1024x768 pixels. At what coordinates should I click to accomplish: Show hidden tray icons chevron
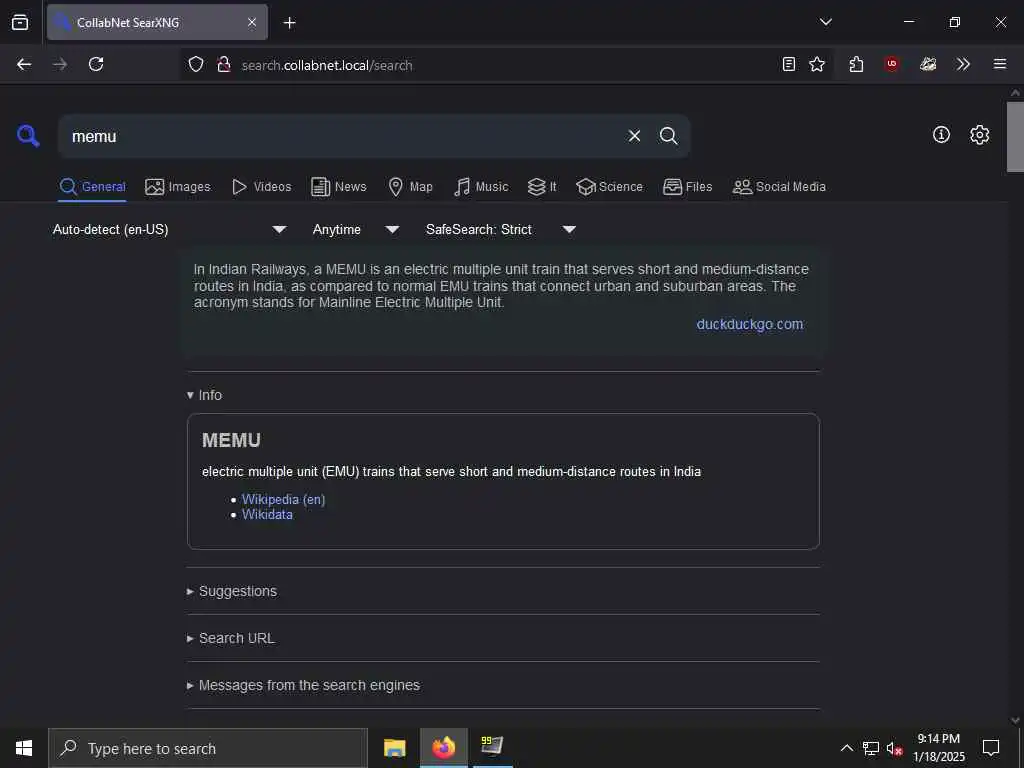click(846, 748)
